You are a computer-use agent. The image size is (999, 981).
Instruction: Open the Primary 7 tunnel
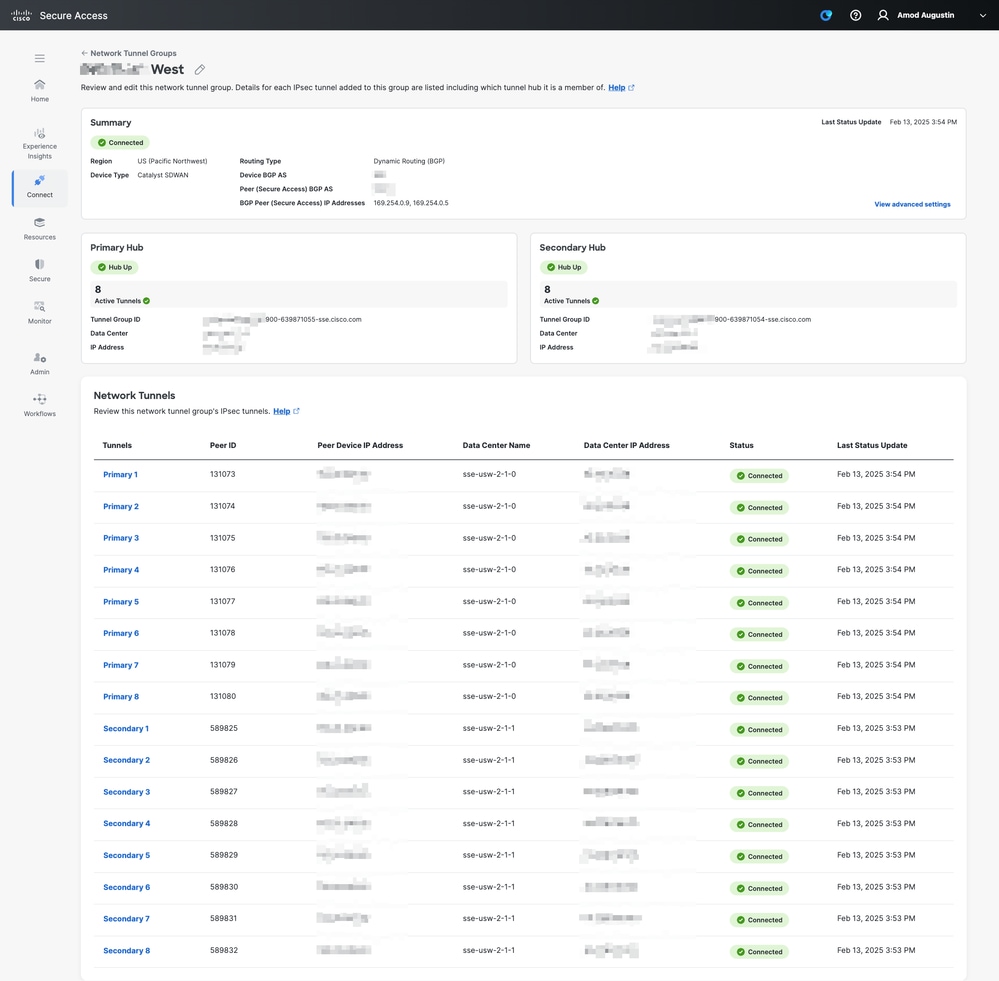pos(121,665)
